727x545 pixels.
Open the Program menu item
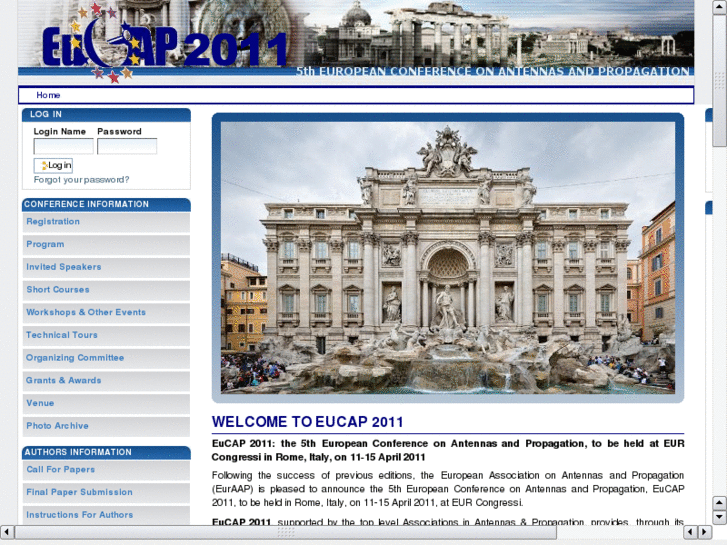click(106, 245)
